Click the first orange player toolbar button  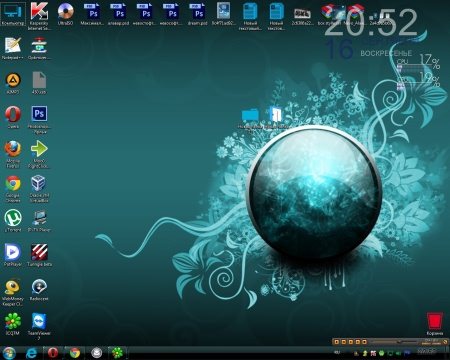tap(337, 342)
